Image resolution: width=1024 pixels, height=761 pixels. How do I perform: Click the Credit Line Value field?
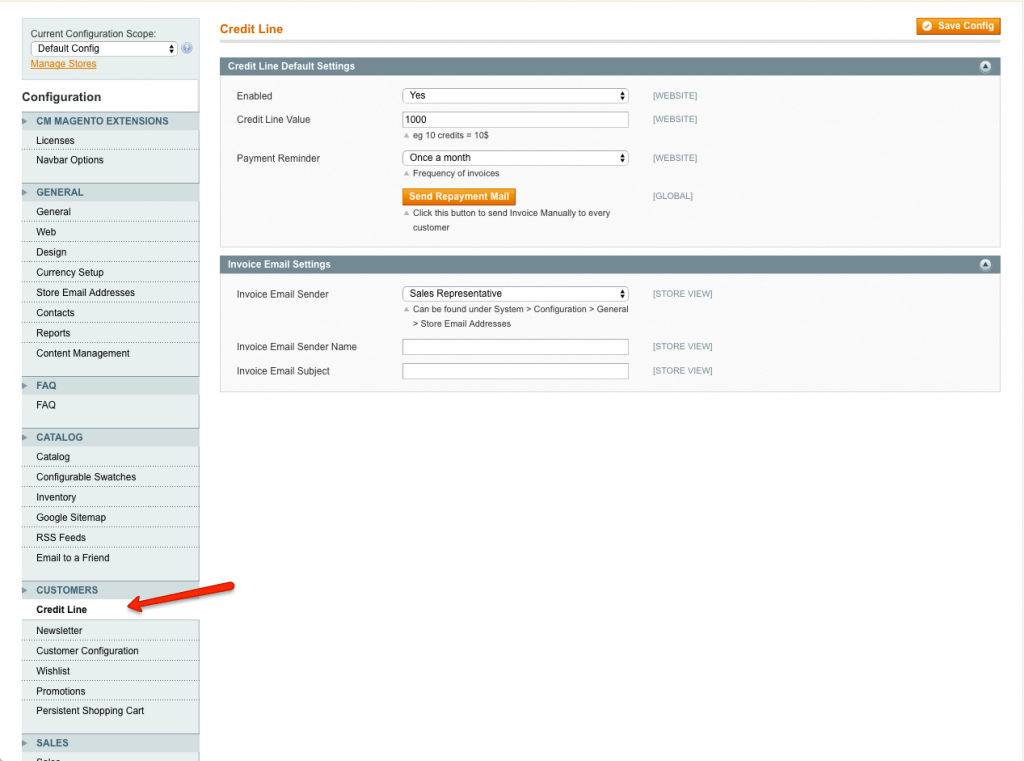pyautogui.click(x=515, y=120)
